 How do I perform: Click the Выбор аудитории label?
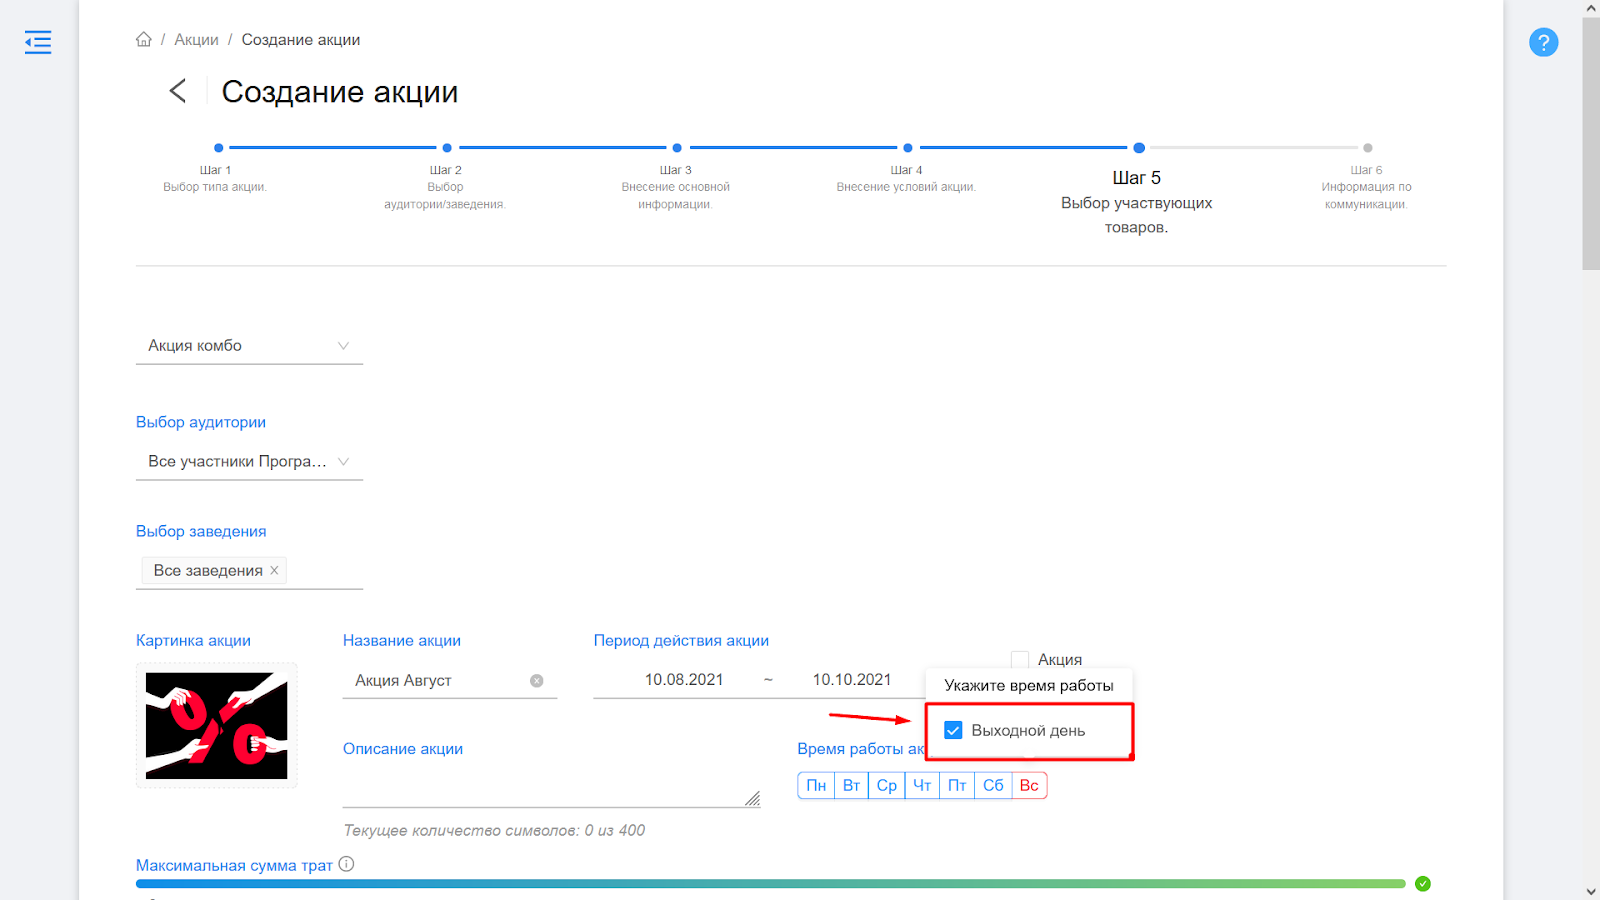tap(201, 422)
